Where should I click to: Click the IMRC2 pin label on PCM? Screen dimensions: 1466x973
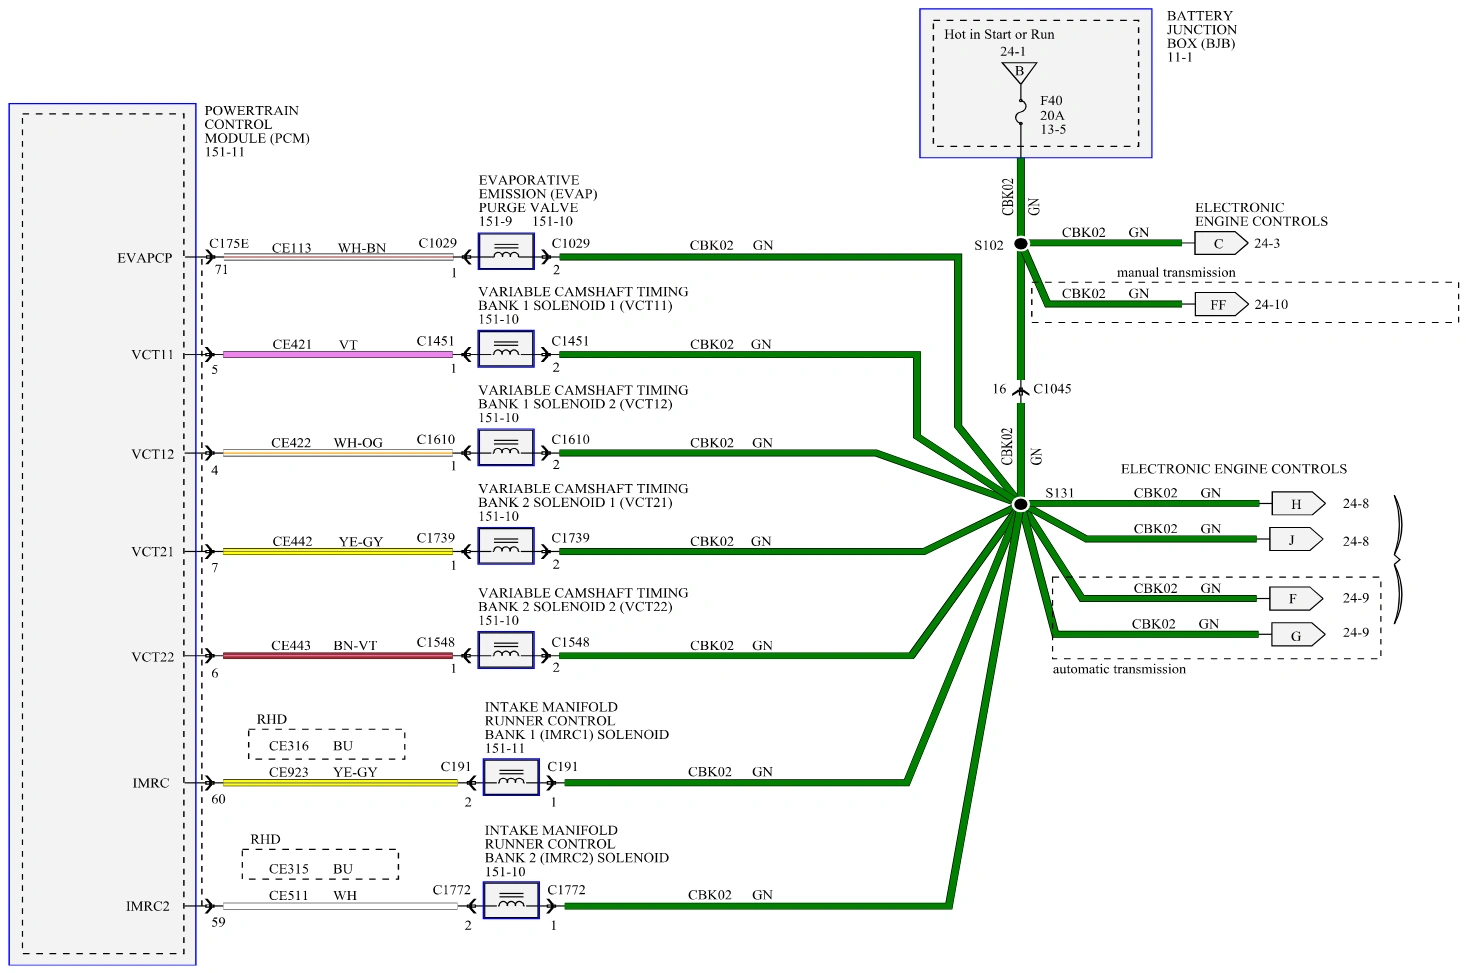pyautogui.click(x=148, y=906)
